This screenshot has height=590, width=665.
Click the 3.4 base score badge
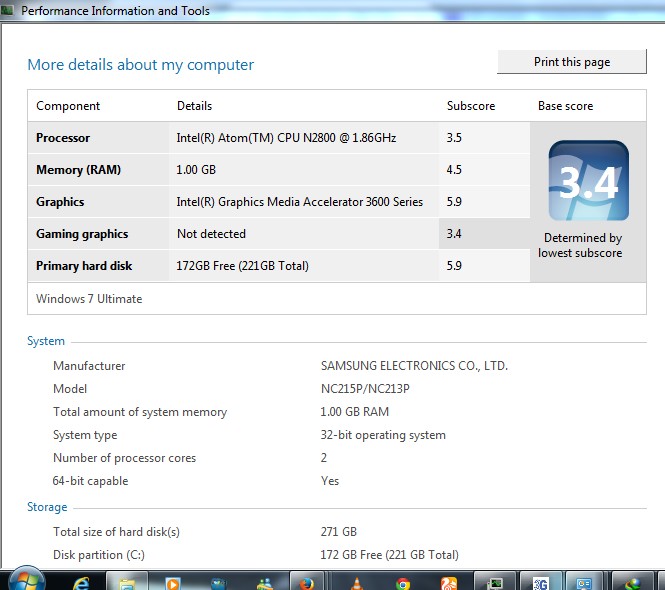point(588,181)
